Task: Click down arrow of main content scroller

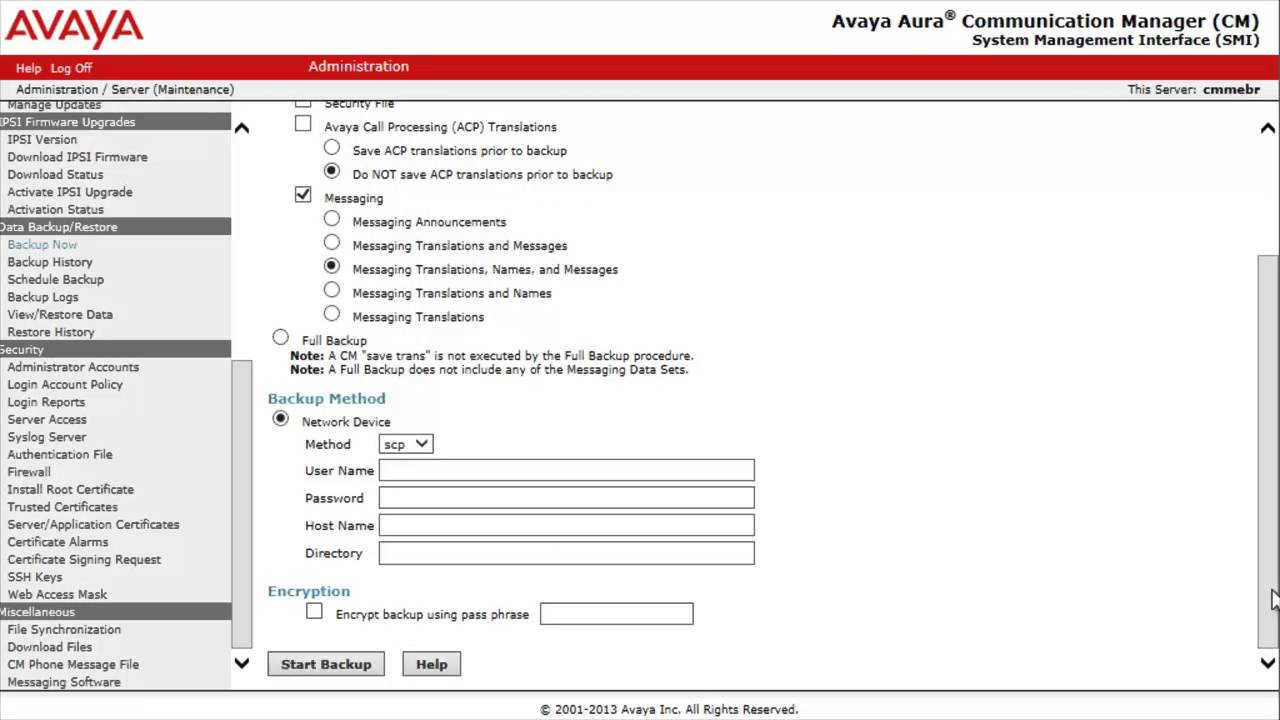Action: click(1268, 663)
